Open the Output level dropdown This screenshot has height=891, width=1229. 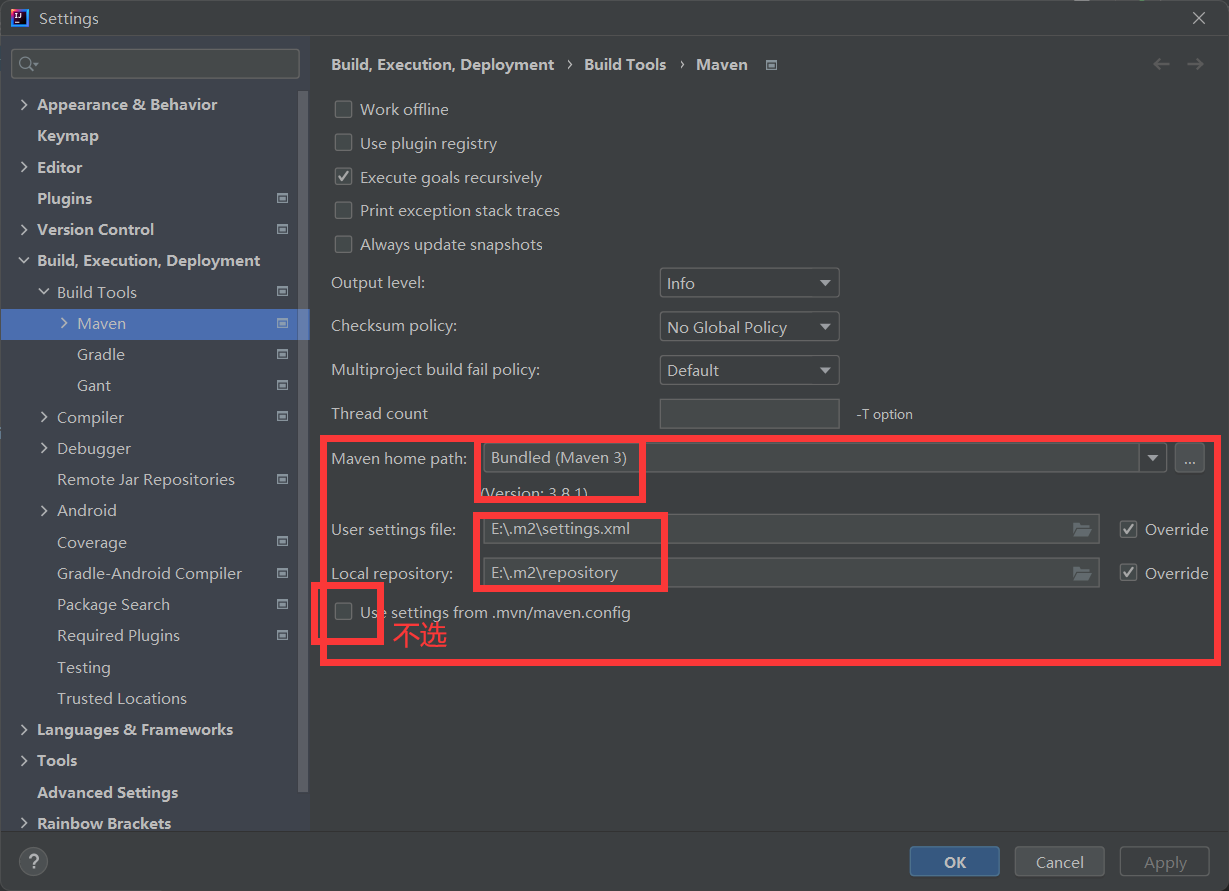tap(749, 283)
